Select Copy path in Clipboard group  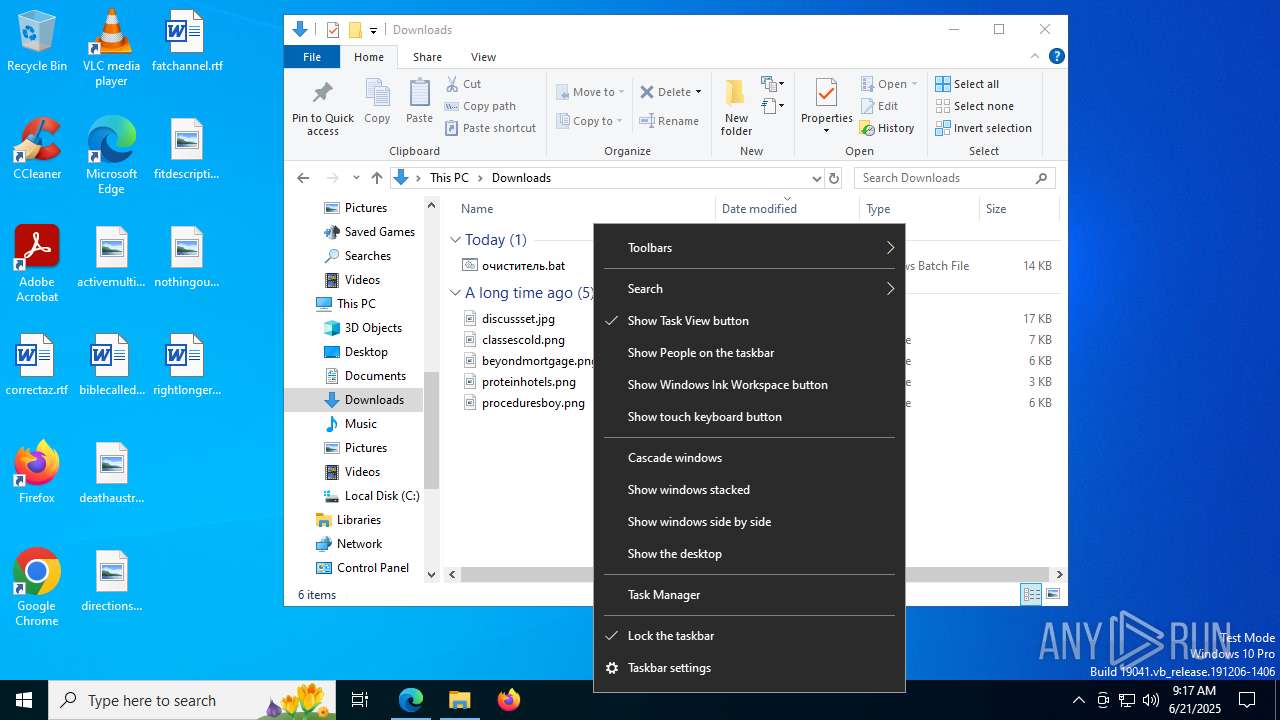(x=480, y=106)
